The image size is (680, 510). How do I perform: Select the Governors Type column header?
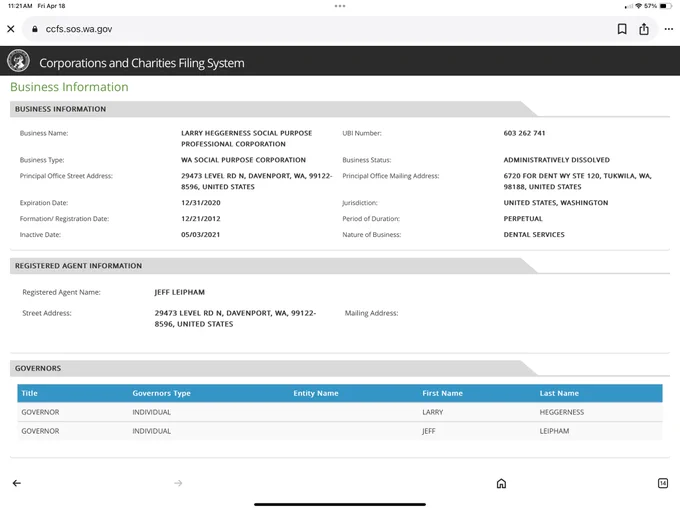click(x=161, y=393)
